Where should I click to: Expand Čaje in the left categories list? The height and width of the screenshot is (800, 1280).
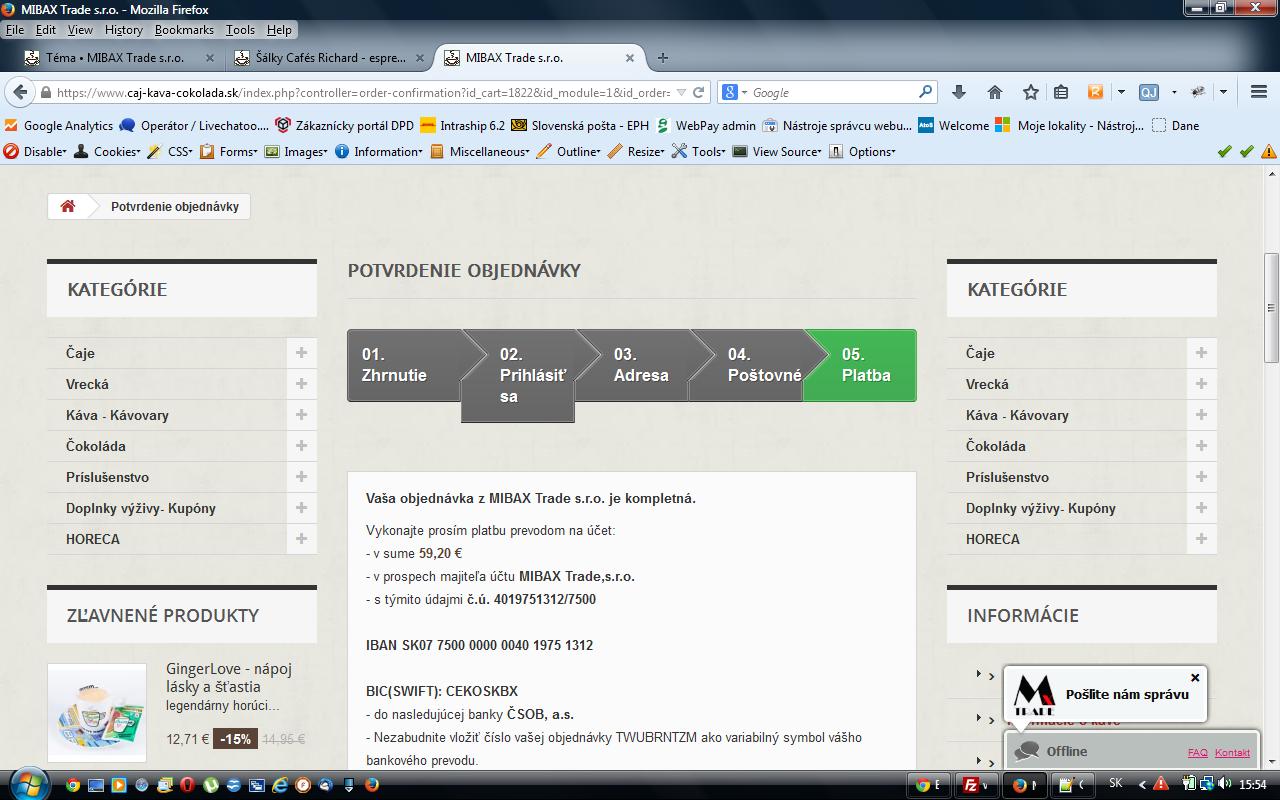click(x=301, y=353)
